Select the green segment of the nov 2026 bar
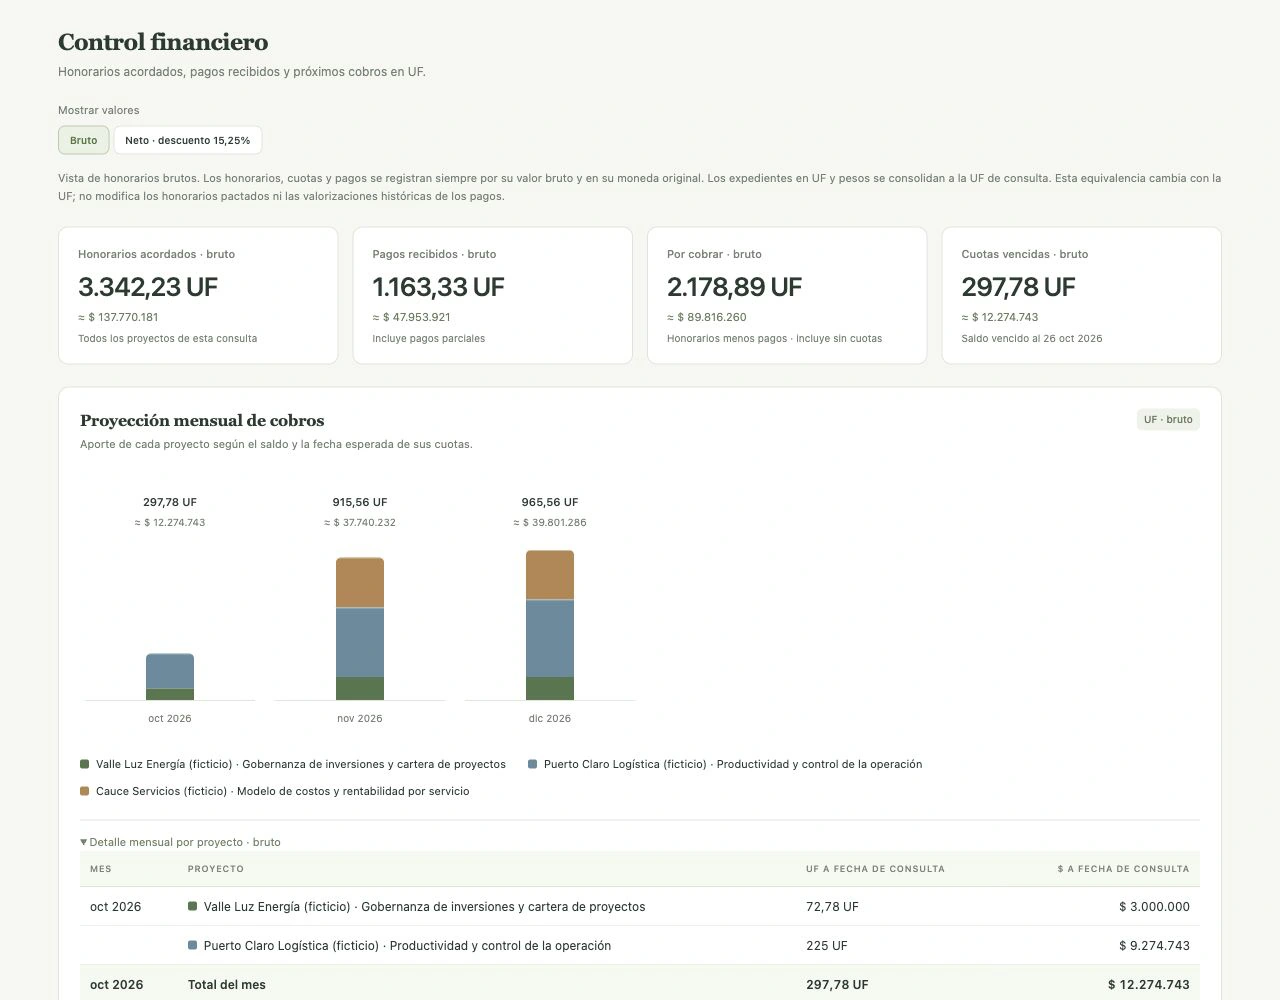The image size is (1280, 1000). (360, 688)
